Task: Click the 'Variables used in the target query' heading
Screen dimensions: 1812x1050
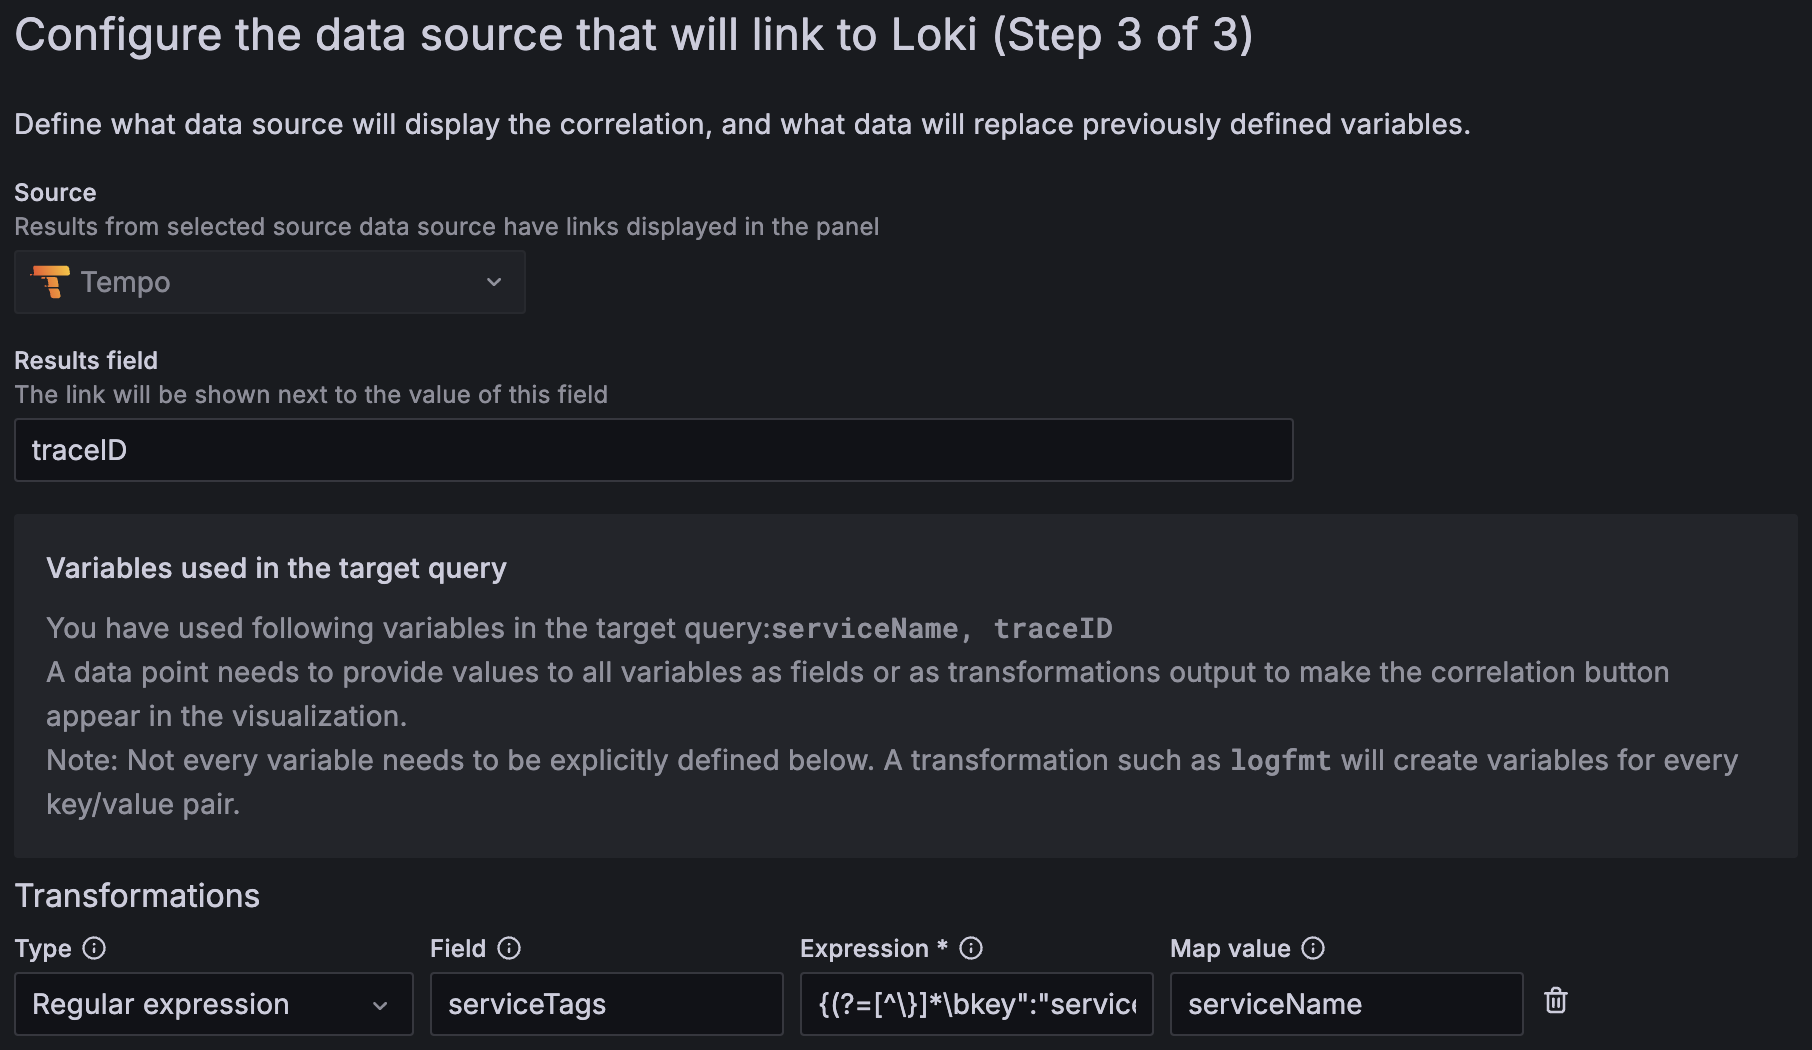Action: point(276,568)
